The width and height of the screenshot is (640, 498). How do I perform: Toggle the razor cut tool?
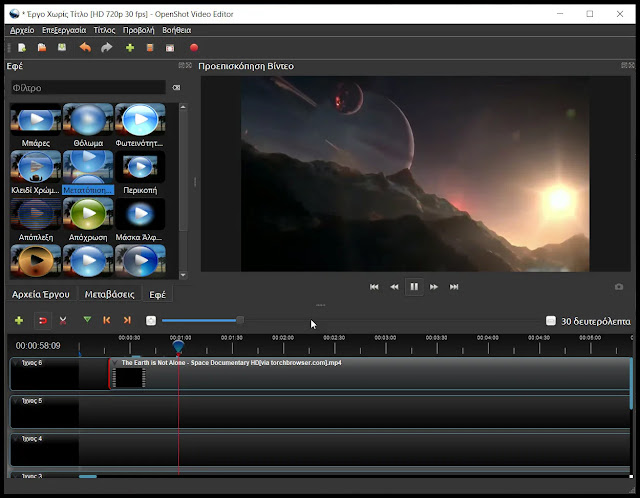pos(63,320)
